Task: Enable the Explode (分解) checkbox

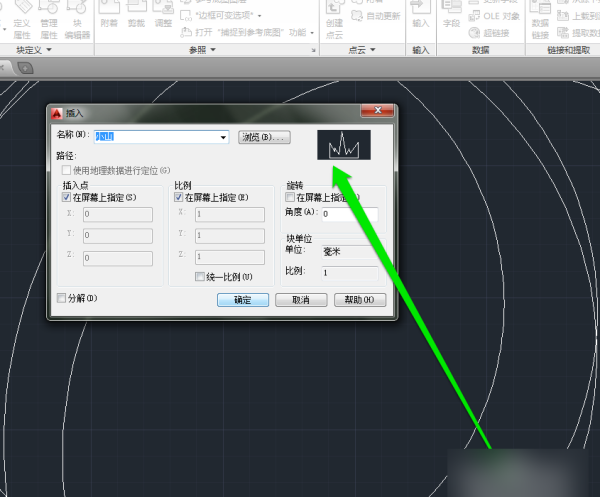Action: point(62,298)
